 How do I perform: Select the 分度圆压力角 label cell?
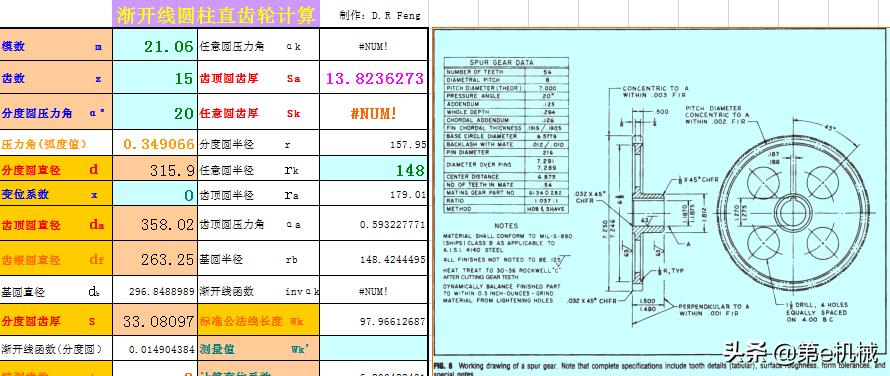tap(56, 112)
